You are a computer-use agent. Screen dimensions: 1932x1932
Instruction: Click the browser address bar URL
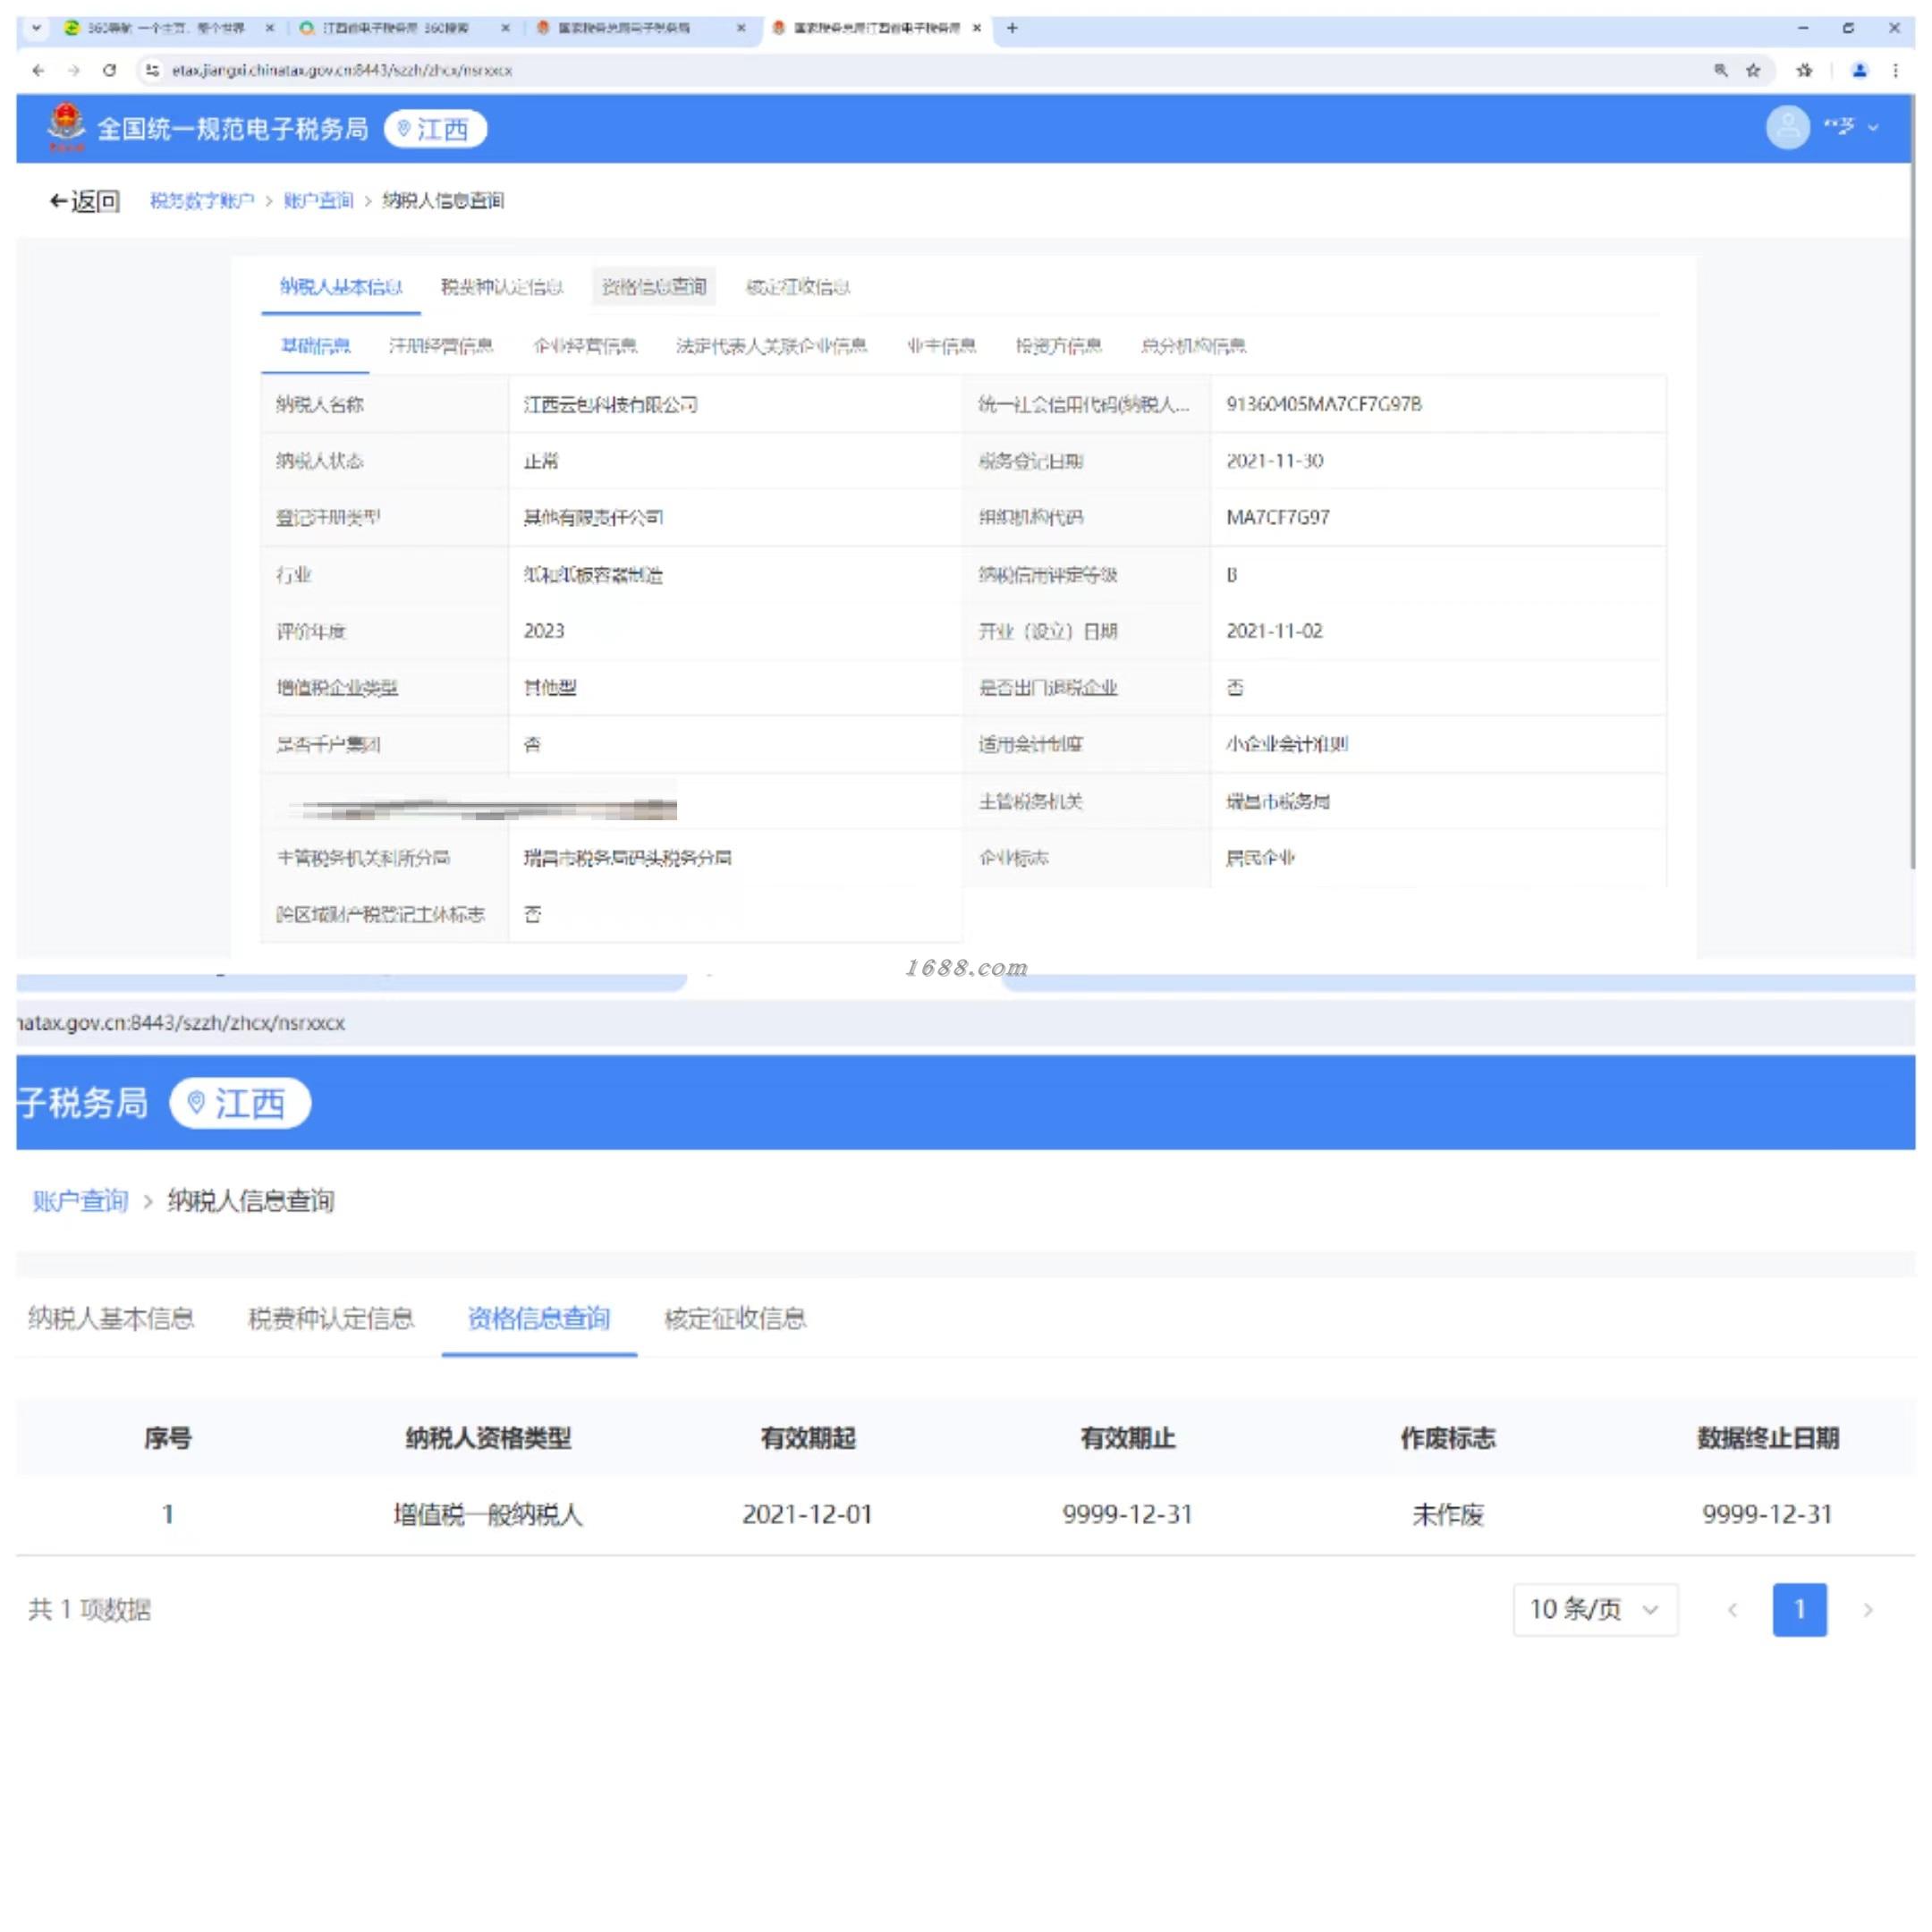tap(342, 70)
